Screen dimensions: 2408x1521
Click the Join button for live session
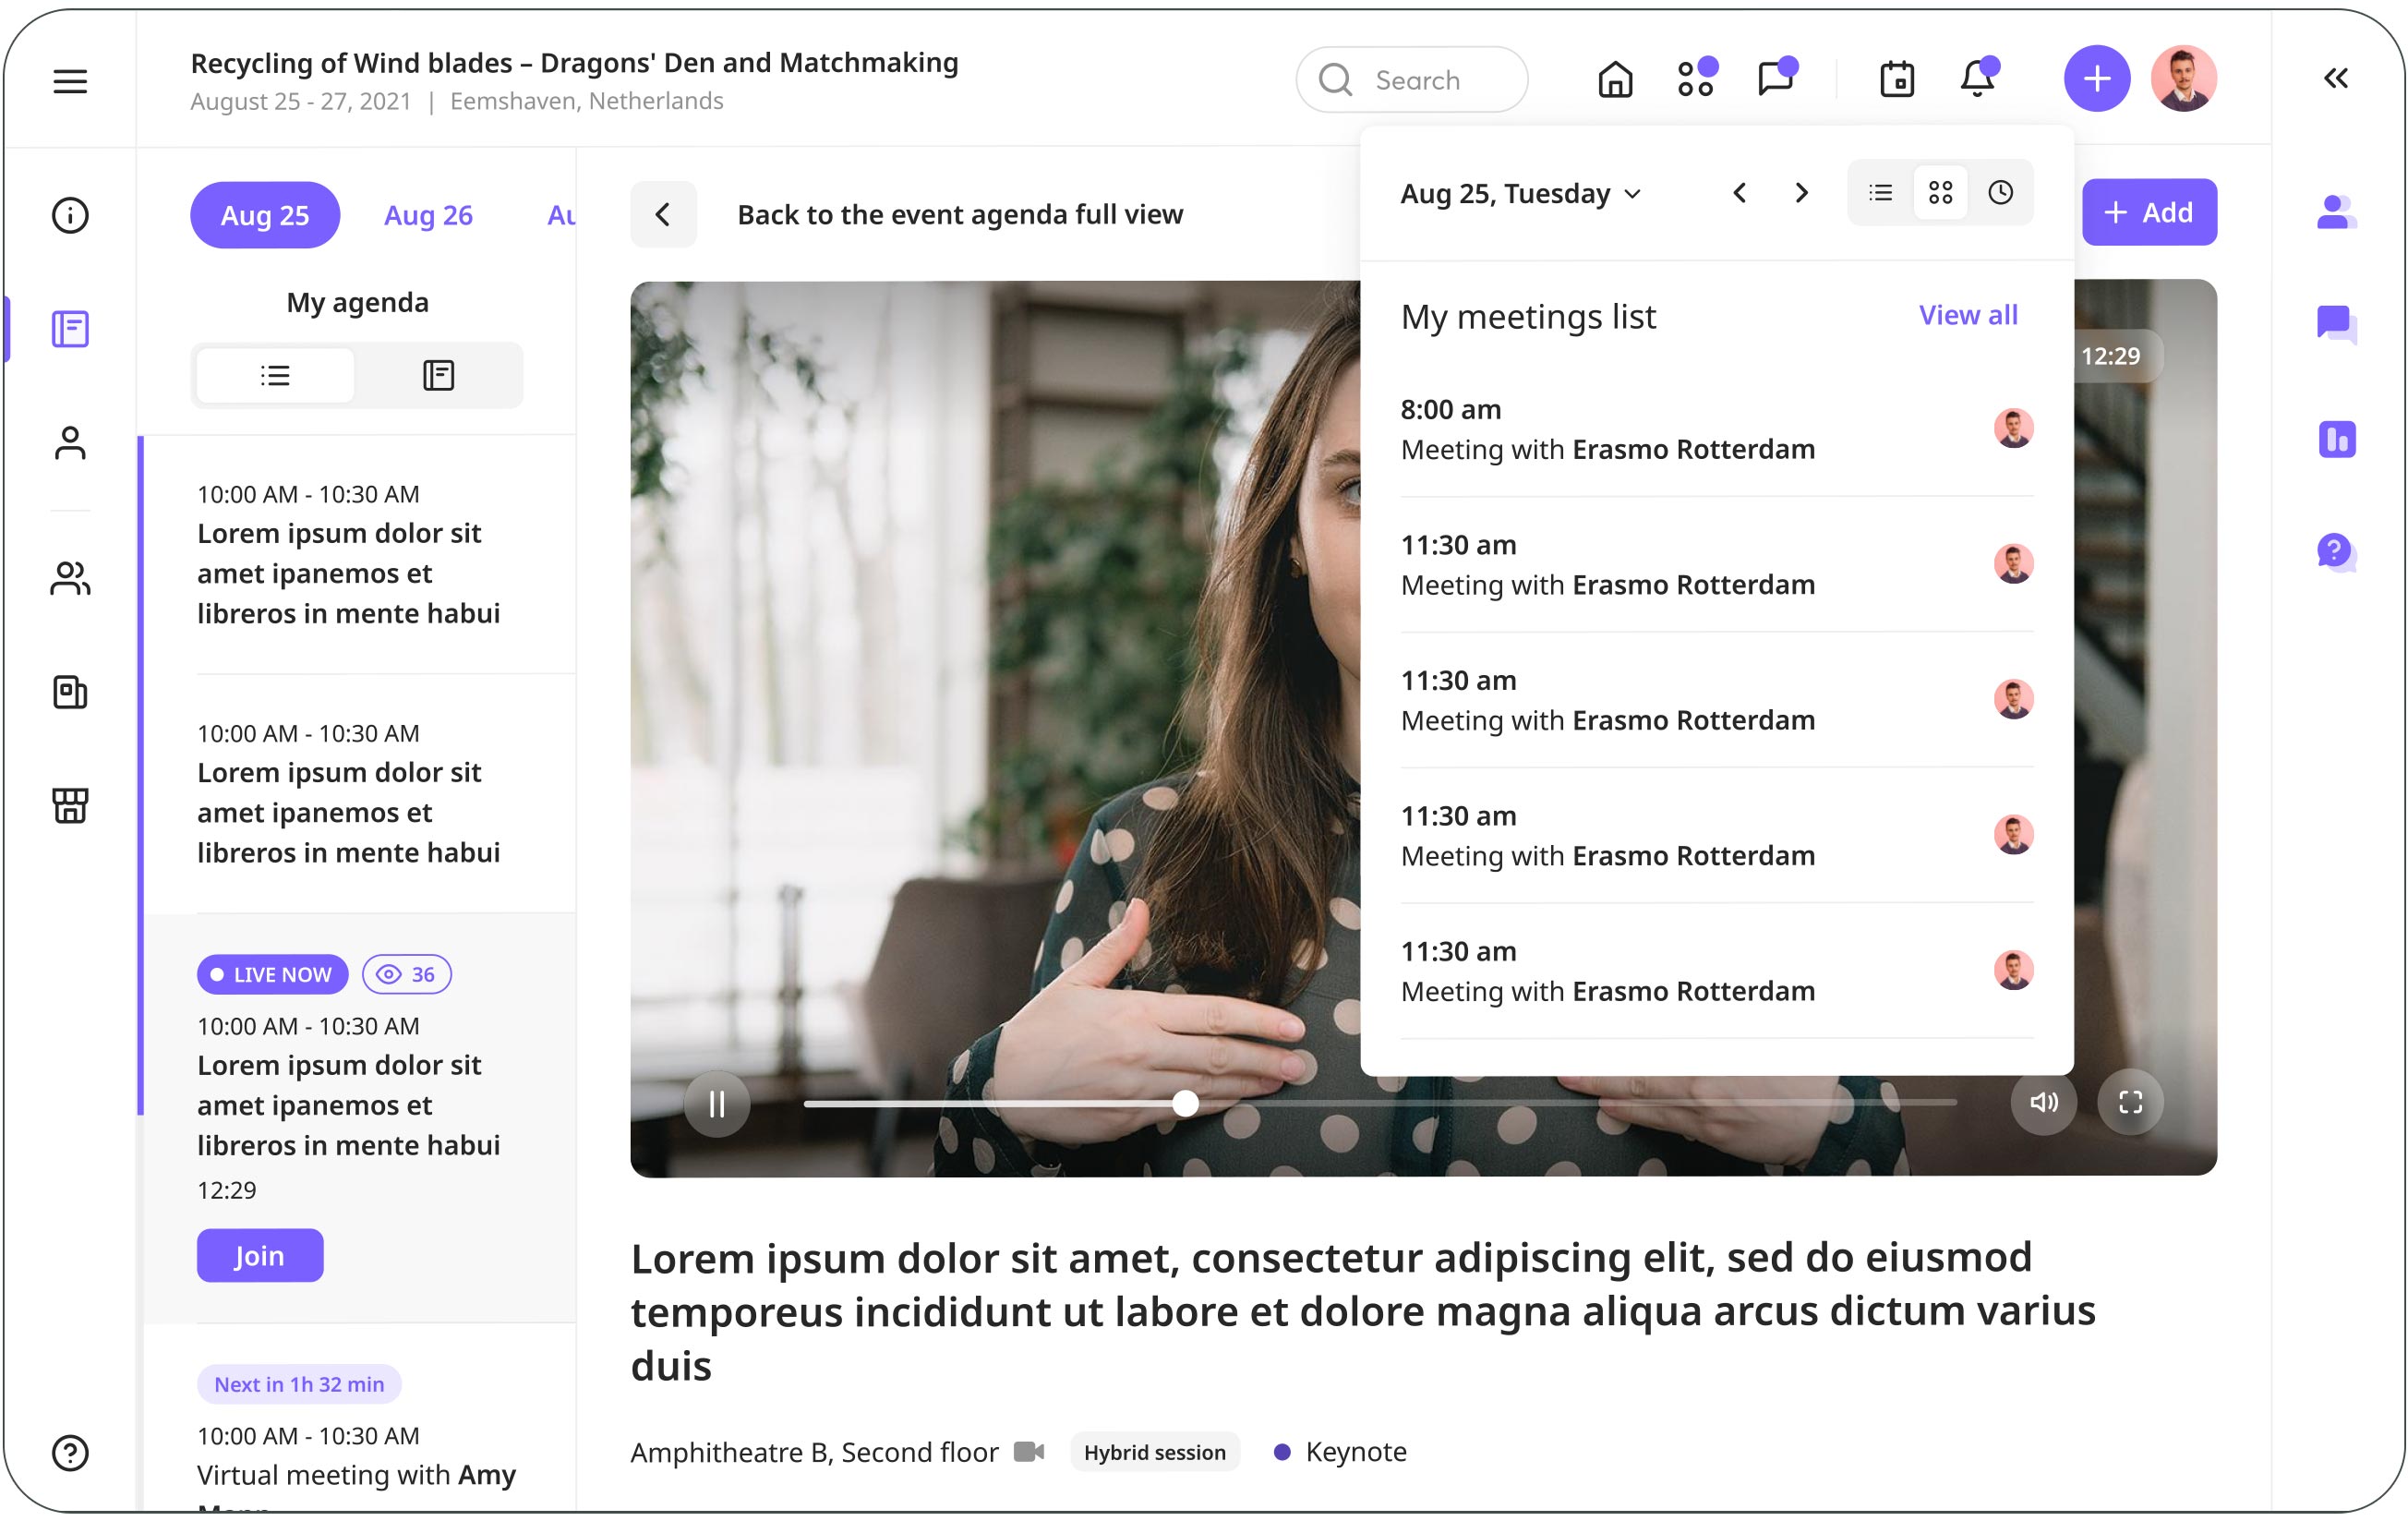point(260,1255)
